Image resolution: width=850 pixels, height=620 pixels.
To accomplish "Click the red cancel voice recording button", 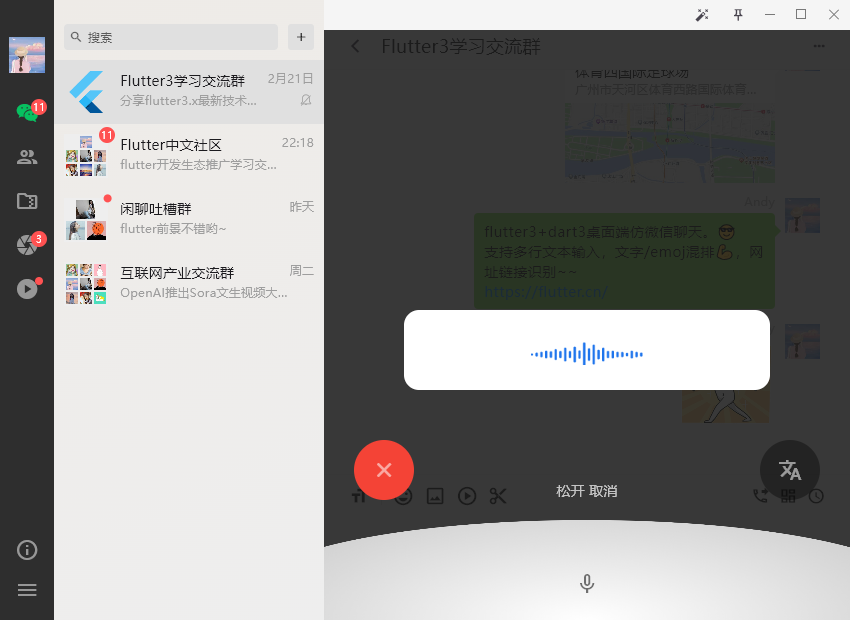I will pyautogui.click(x=384, y=470).
